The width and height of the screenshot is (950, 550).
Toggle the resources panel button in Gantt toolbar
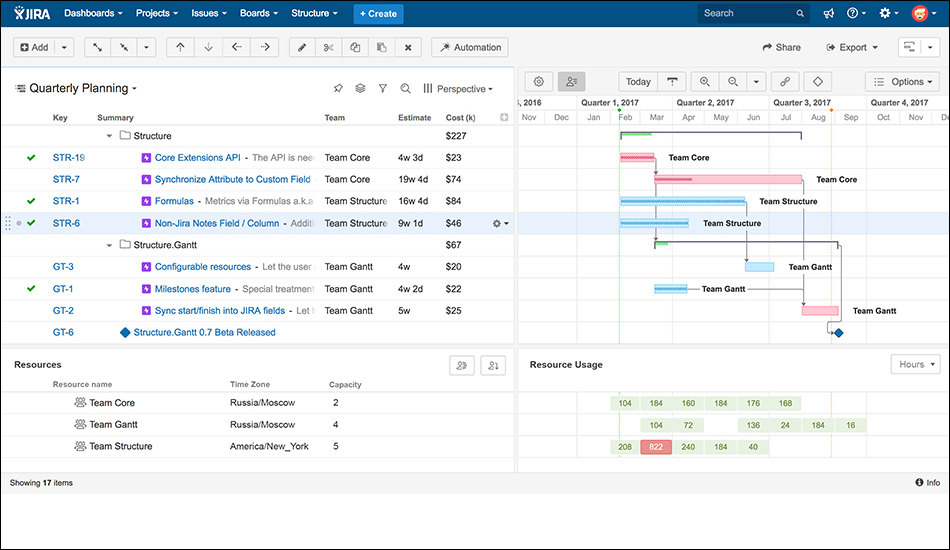click(571, 81)
